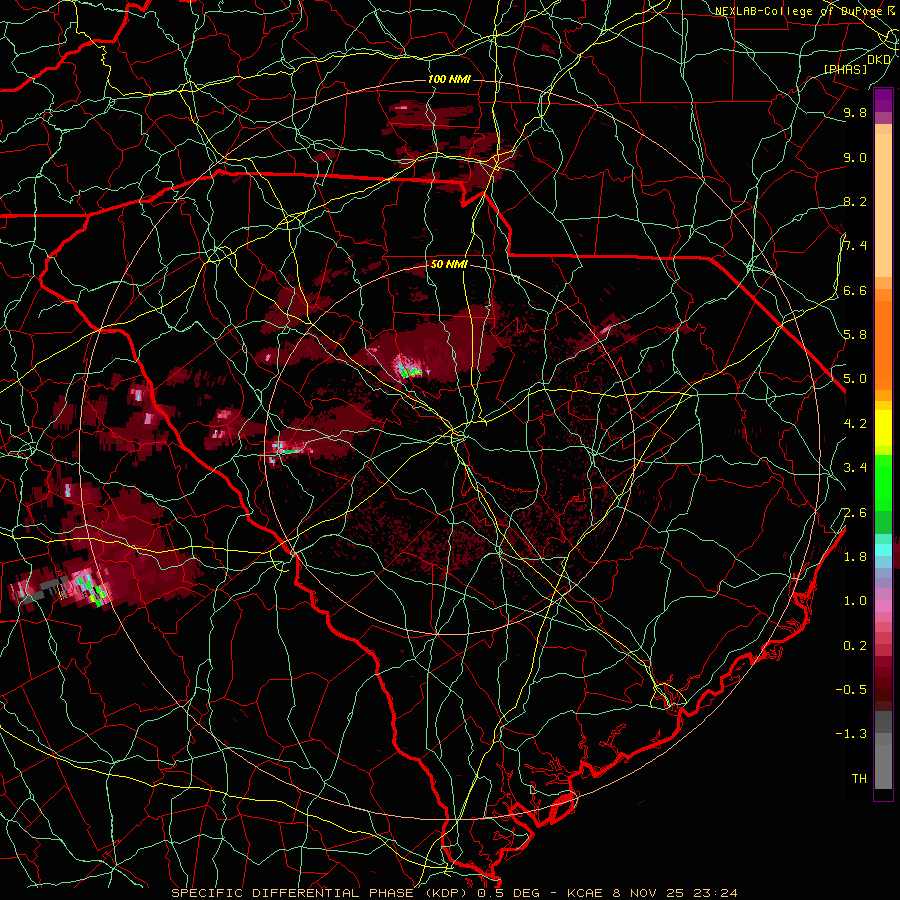Click the 3.4 color scale value
The image size is (900, 900).
[855, 468]
